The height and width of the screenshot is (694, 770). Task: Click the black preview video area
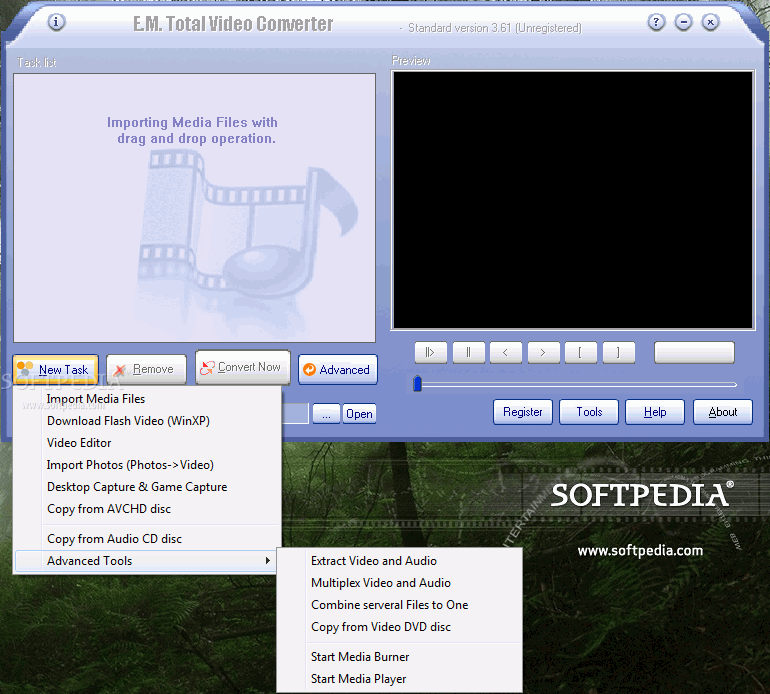[x=573, y=200]
